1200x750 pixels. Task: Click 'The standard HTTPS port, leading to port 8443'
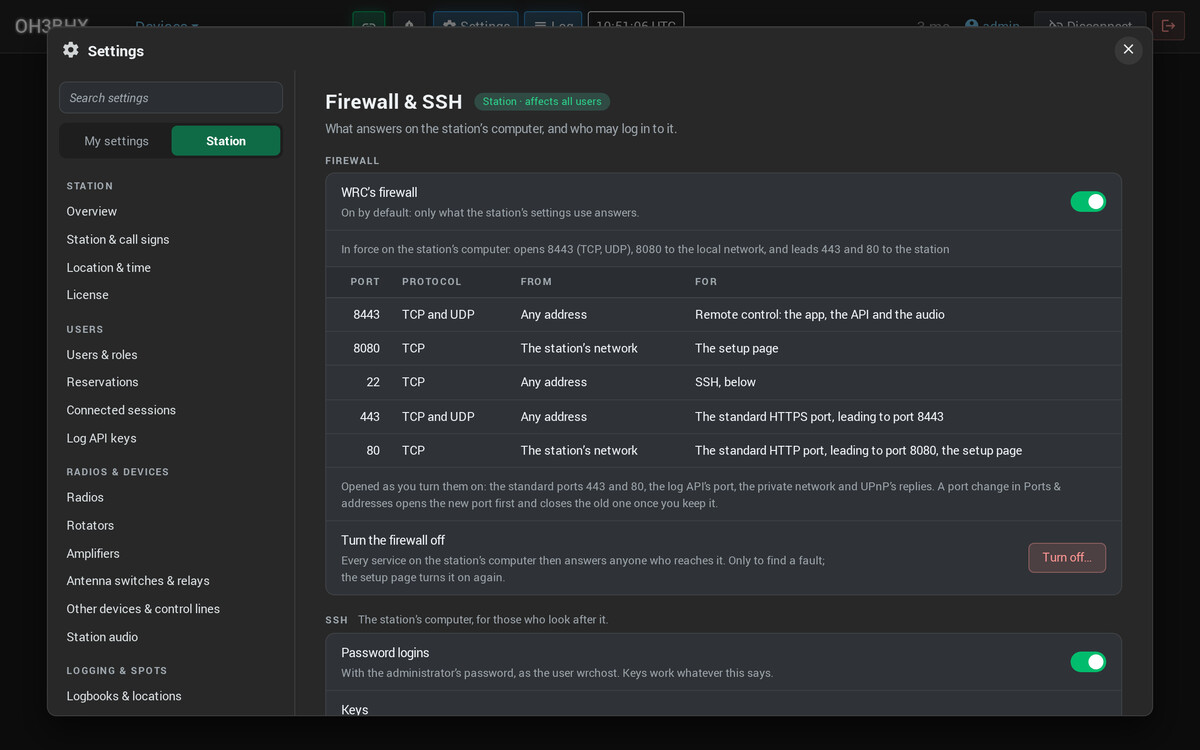[x=819, y=416]
